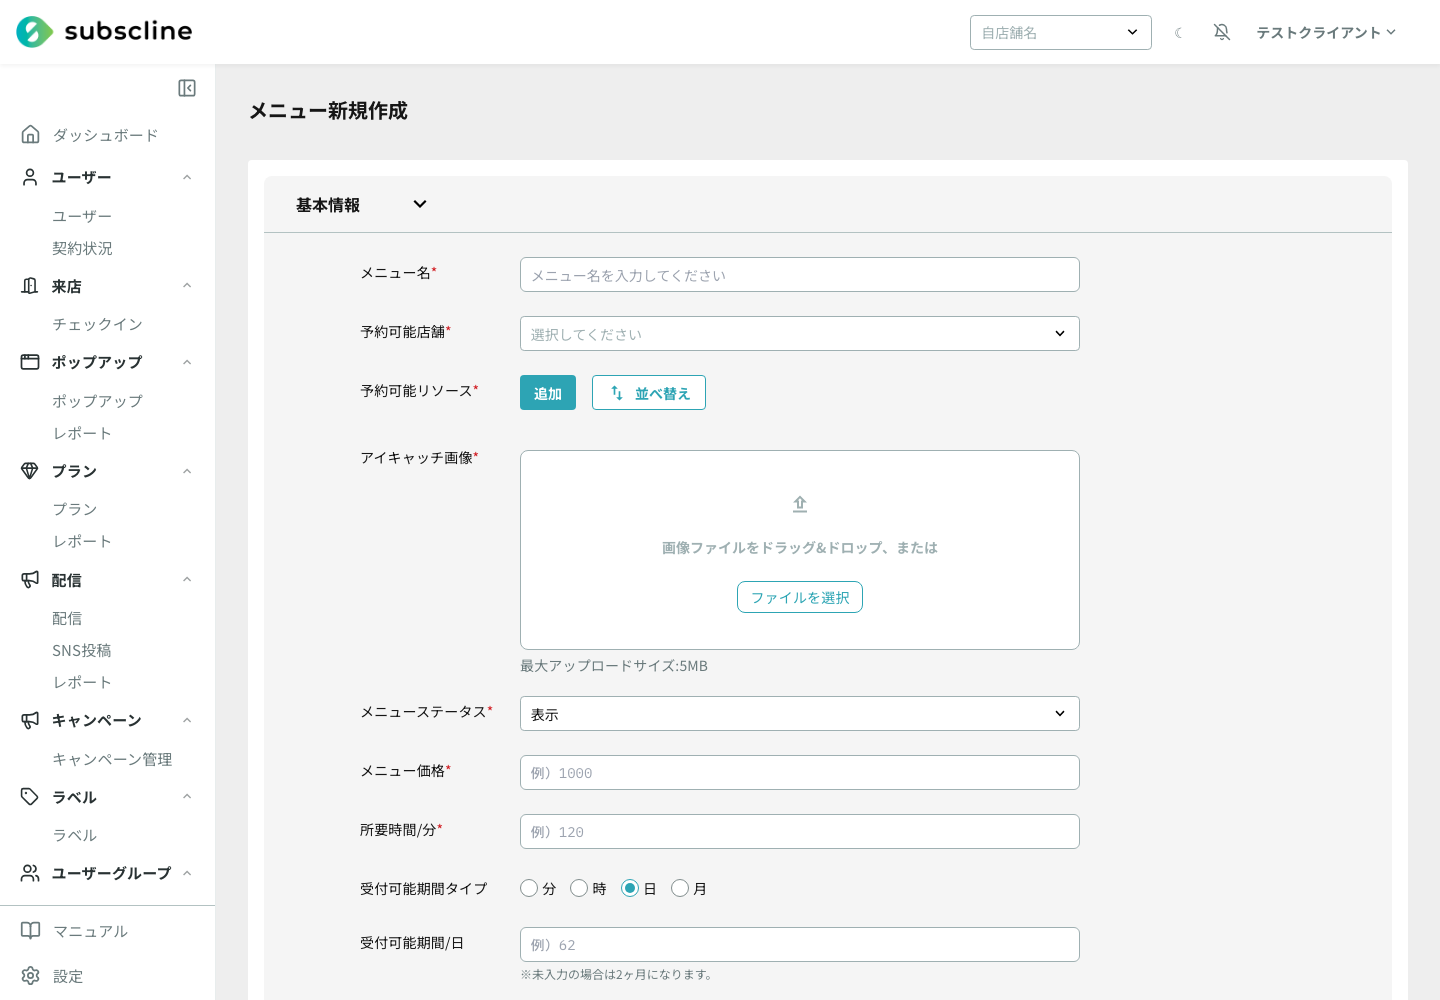Select the 時 radio option
1440x1000 pixels.
pyautogui.click(x=579, y=888)
